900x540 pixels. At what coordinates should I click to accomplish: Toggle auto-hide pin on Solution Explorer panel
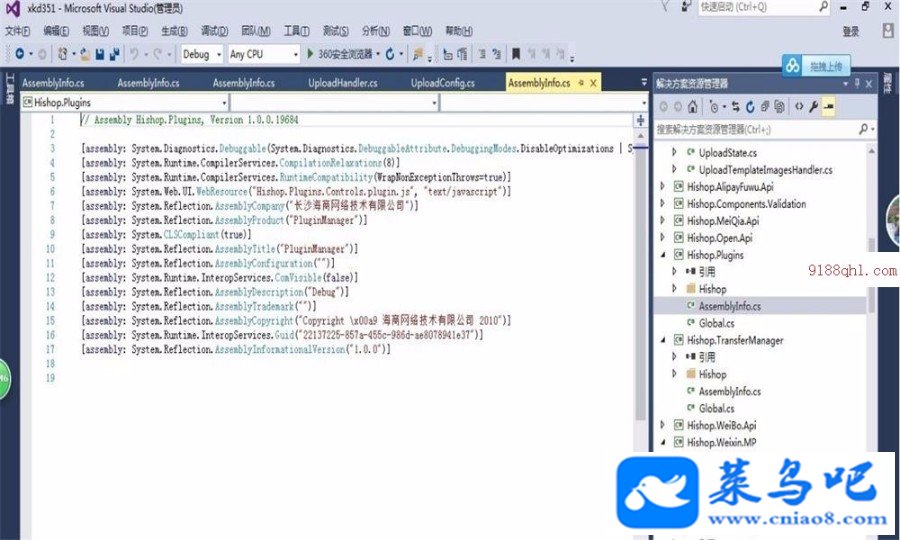click(x=857, y=84)
